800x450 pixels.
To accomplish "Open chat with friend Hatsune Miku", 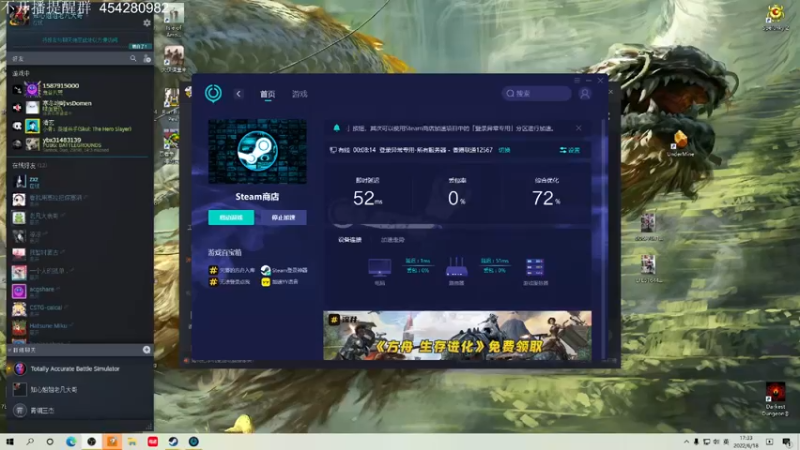I will [x=82, y=327].
